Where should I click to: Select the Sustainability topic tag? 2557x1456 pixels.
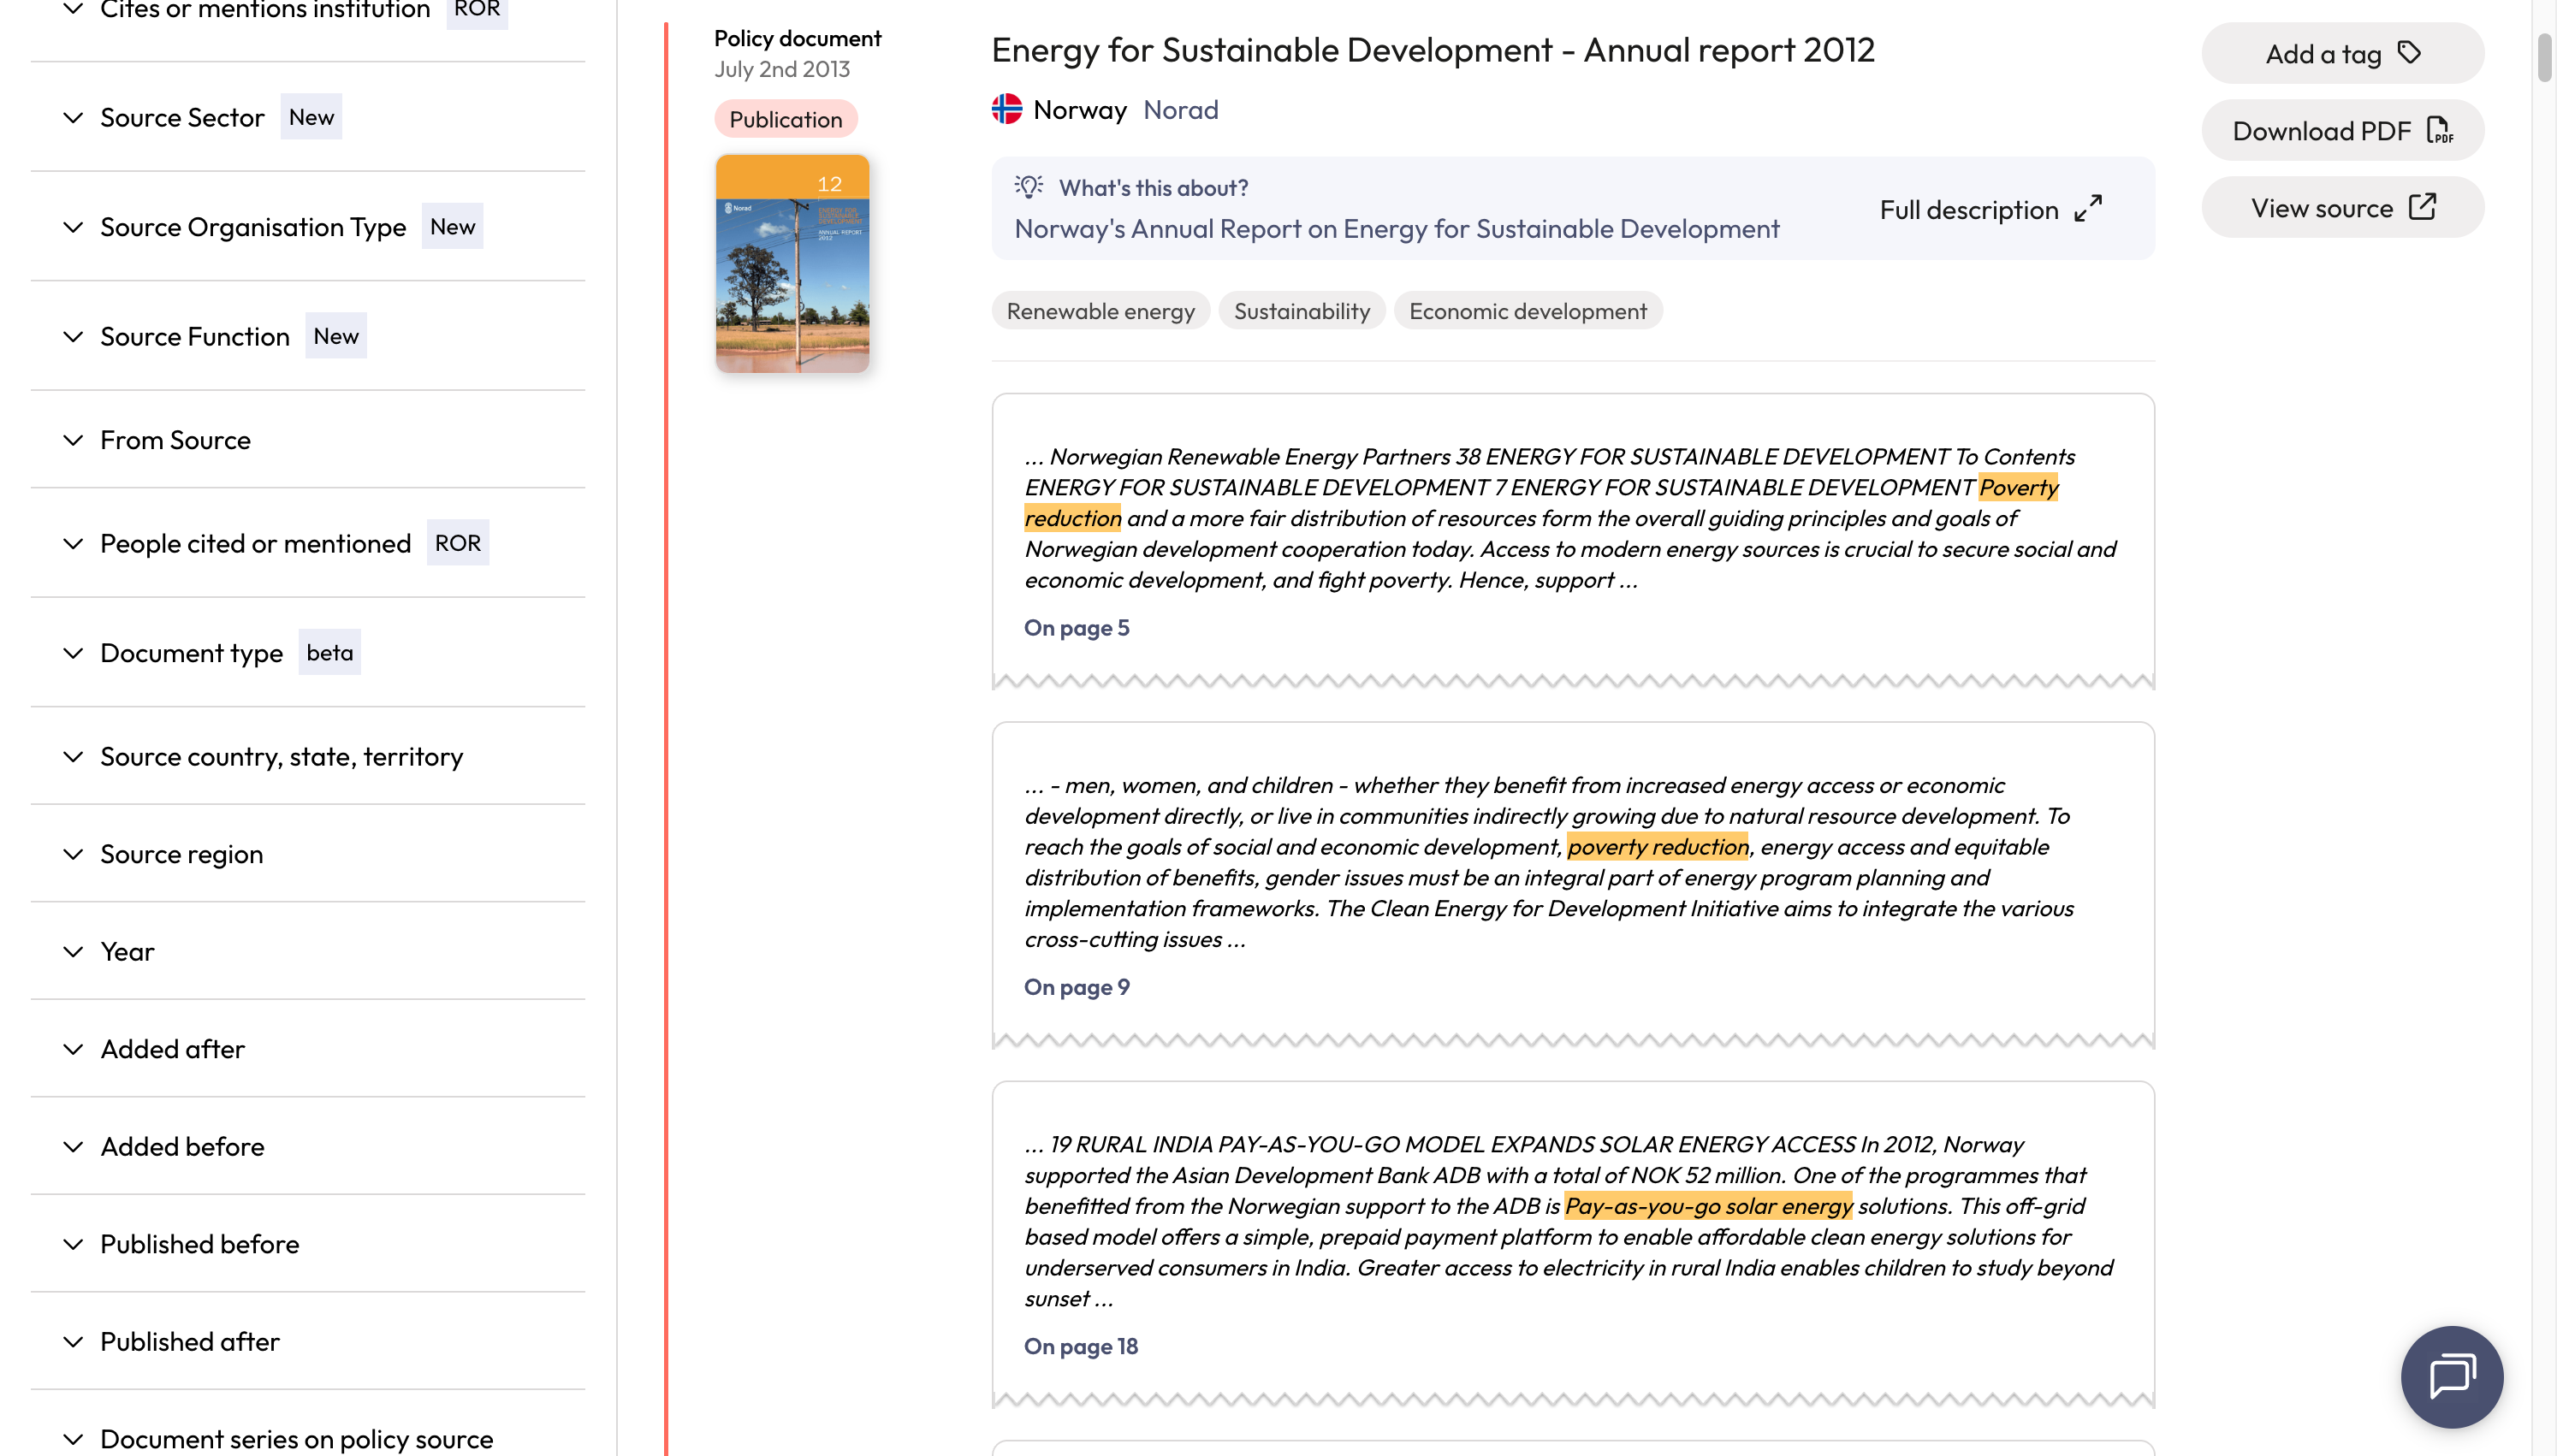pos(1301,311)
